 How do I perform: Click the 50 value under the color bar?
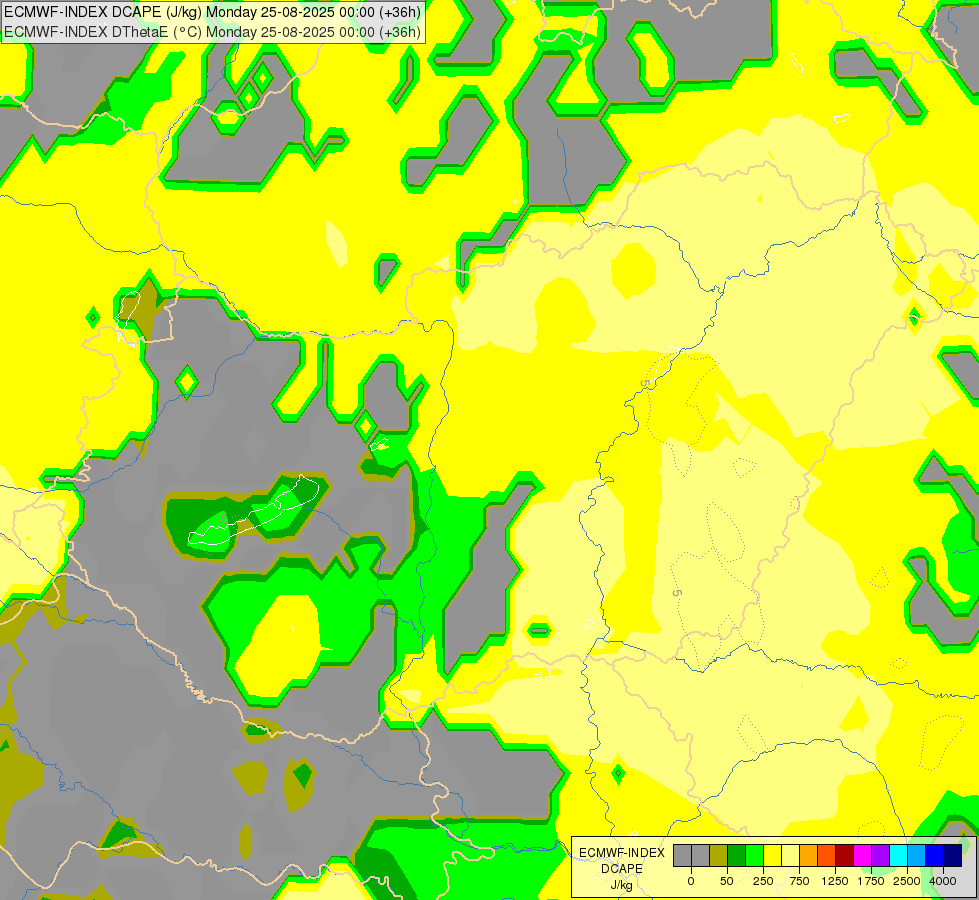tap(727, 881)
